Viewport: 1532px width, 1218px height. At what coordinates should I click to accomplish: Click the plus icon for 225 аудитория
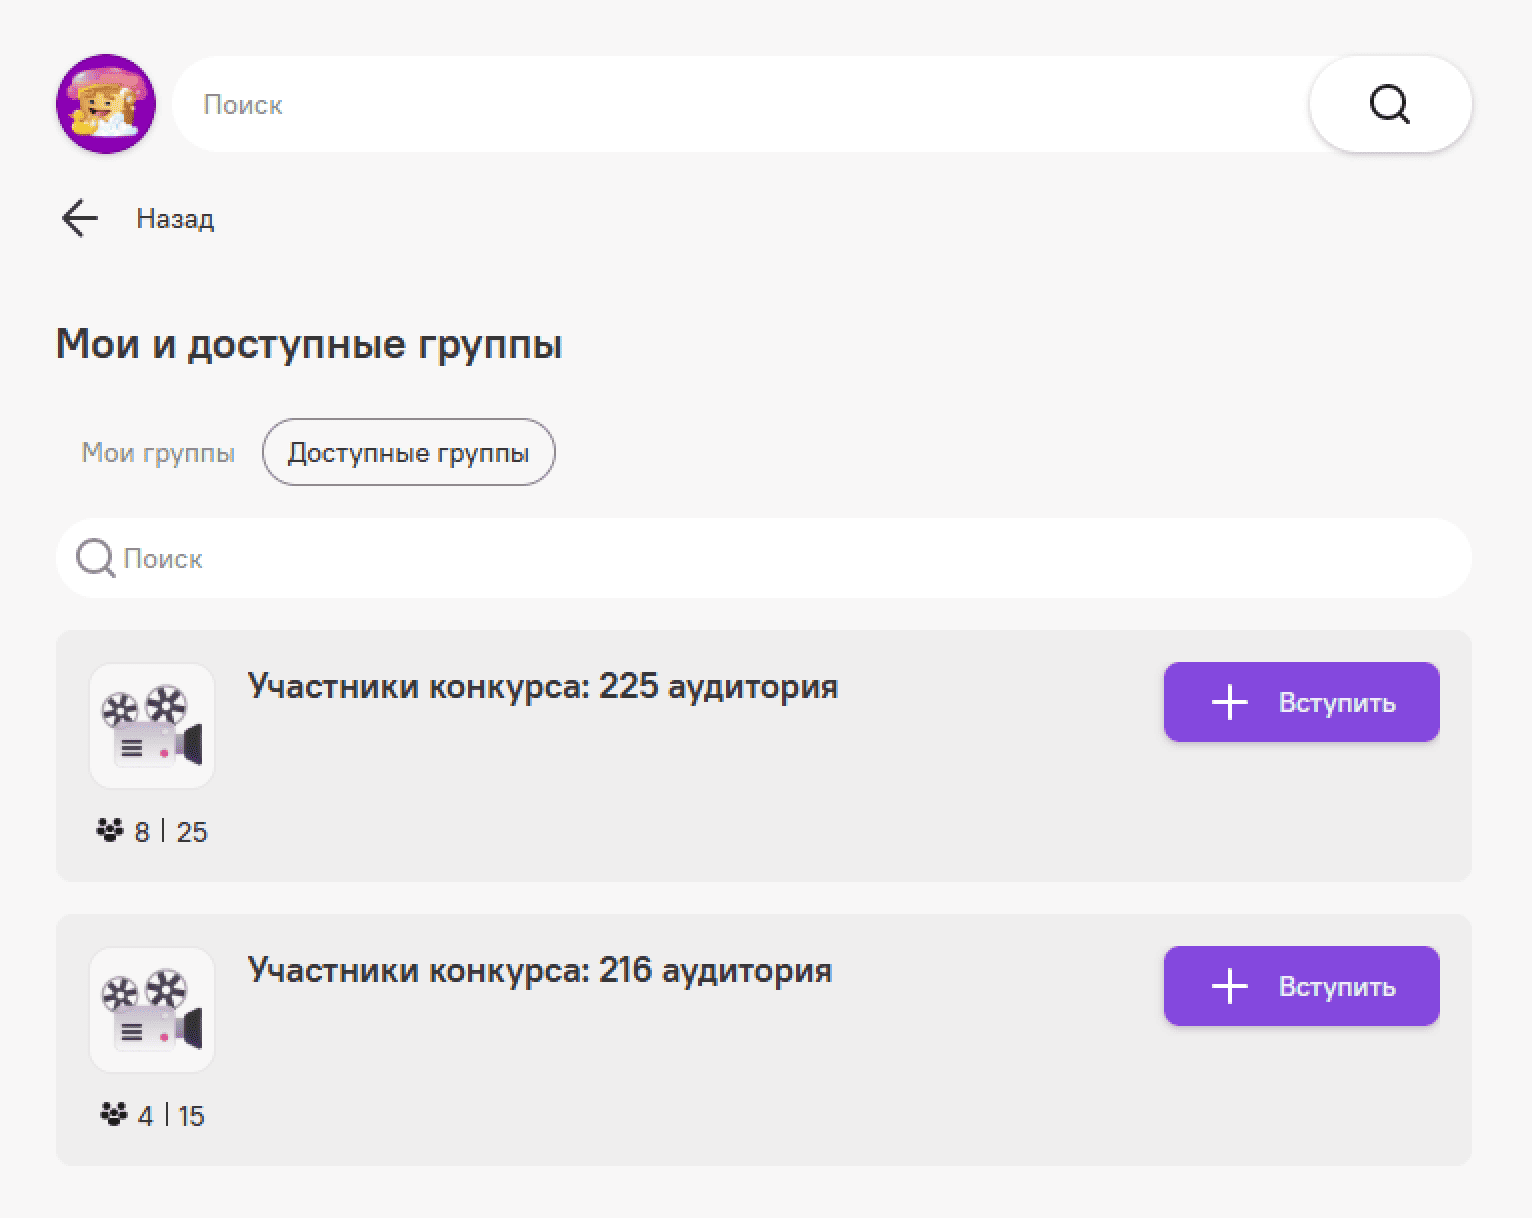pyautogui.click(x=1229, y=703)
